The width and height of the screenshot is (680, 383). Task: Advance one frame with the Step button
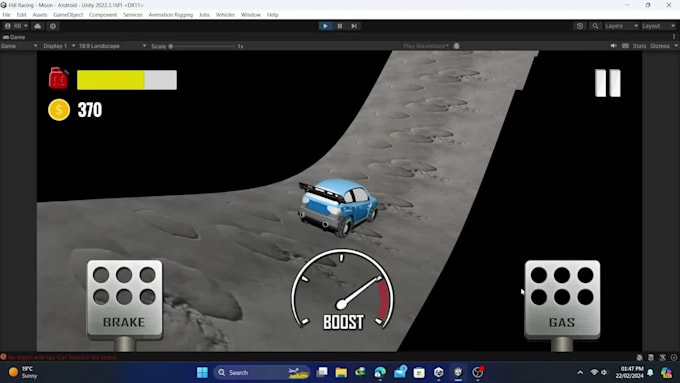pyautogui.click(x=354, y=26)
